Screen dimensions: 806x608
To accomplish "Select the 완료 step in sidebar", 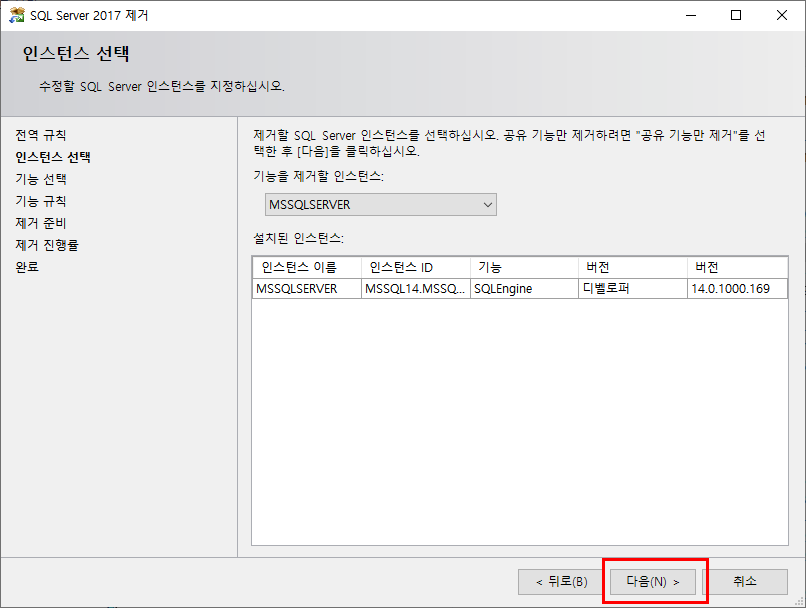I will (27, 267).
